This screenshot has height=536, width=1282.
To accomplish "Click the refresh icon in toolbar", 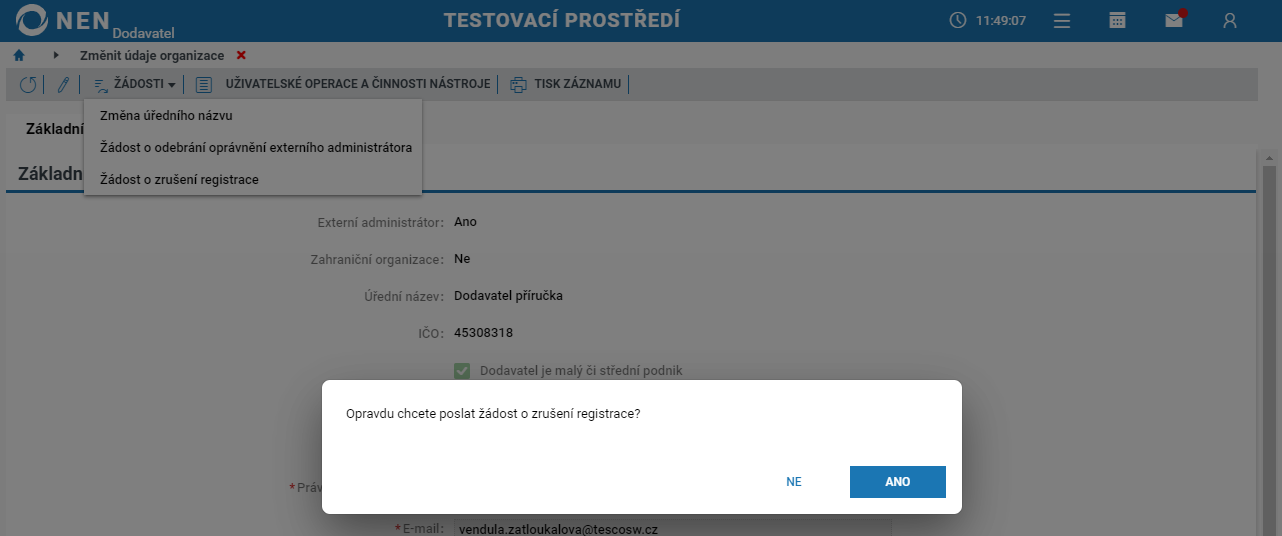I will pyautogui.click(x=28, y=85).
